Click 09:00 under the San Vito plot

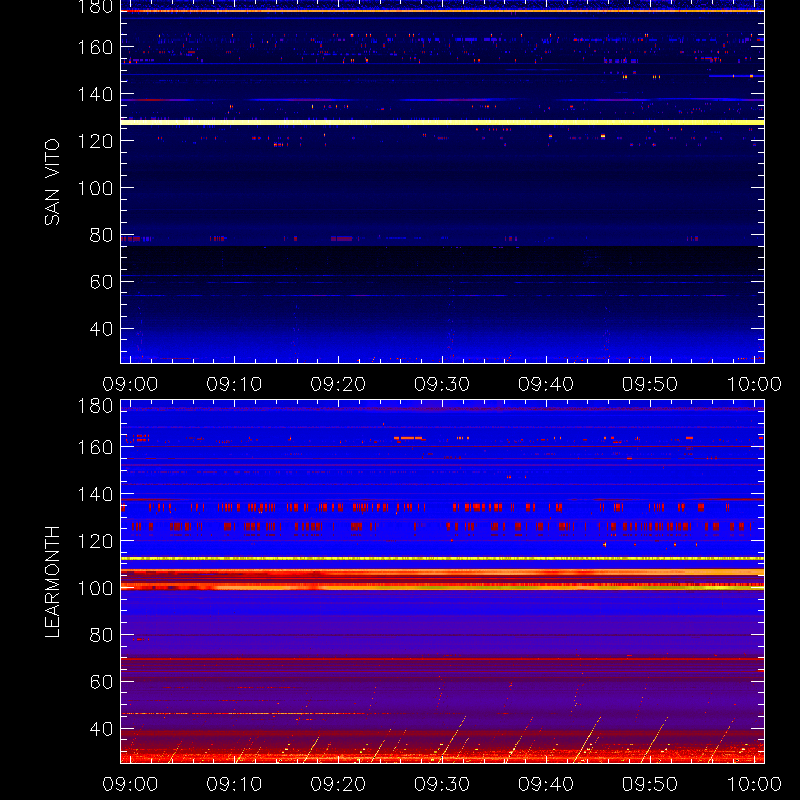click(x=130, y=384)
